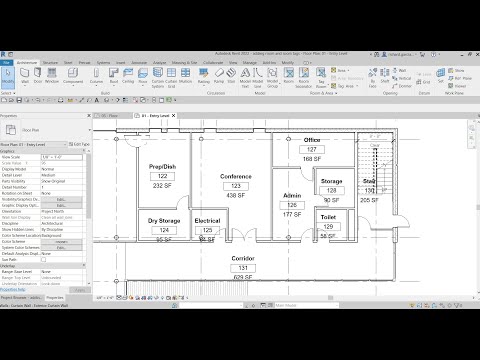Click the Edit Type button
The image size is (480, 360).
click(79, 144)
